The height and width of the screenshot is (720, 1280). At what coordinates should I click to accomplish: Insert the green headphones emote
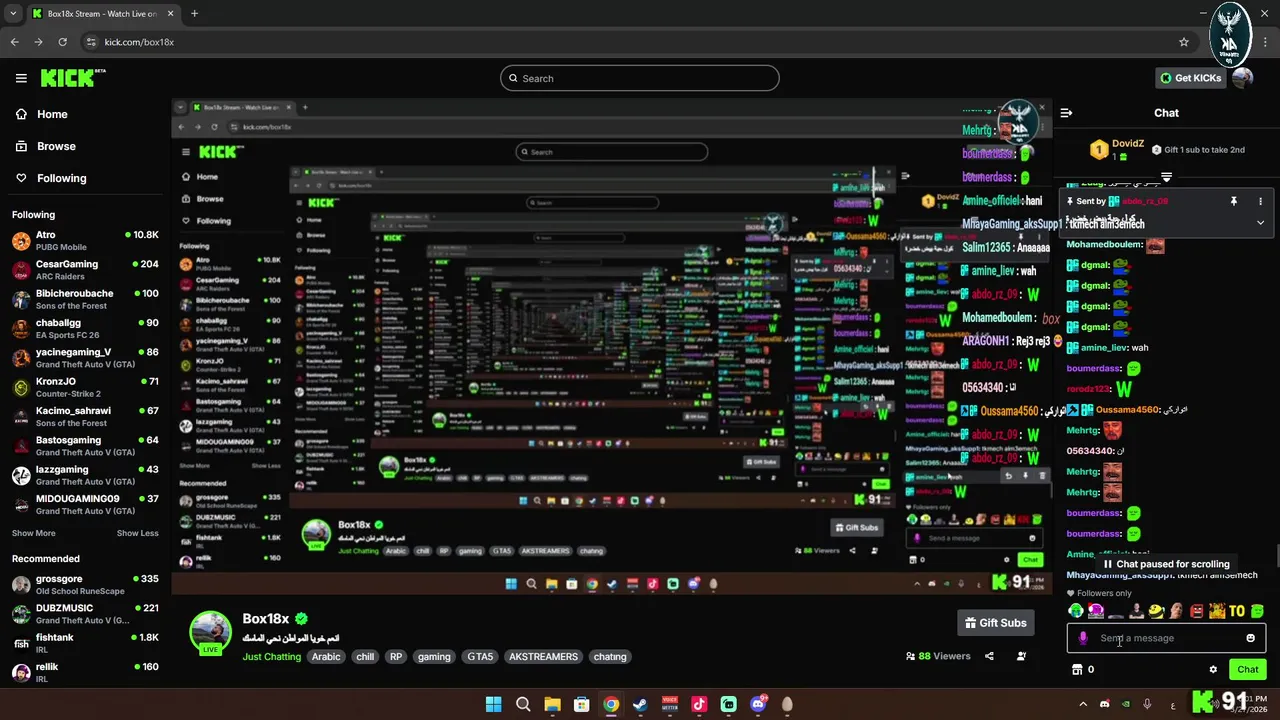[1076, 611]
